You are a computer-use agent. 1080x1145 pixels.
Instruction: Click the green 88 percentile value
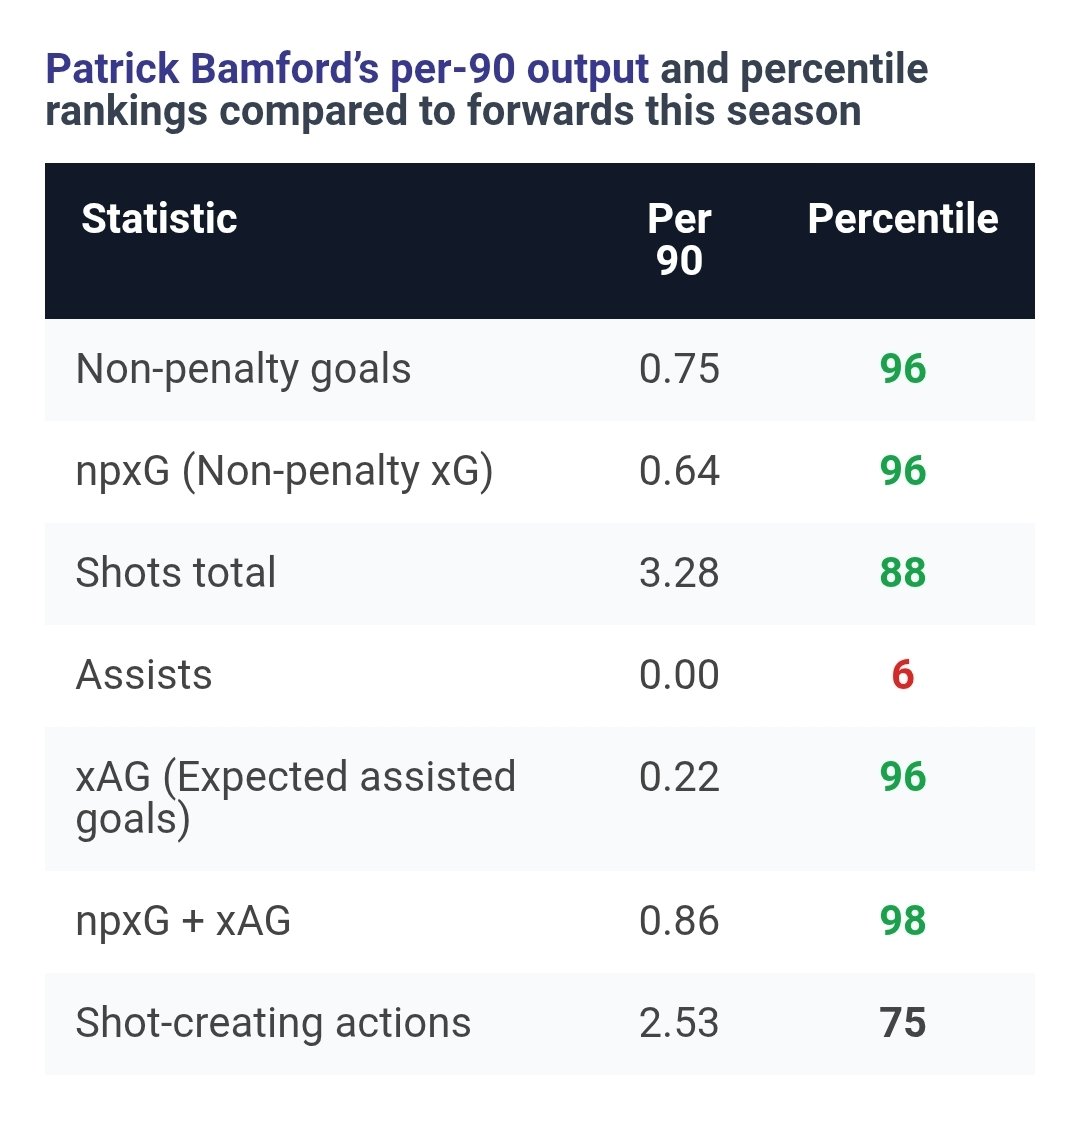tap(903, 573)
